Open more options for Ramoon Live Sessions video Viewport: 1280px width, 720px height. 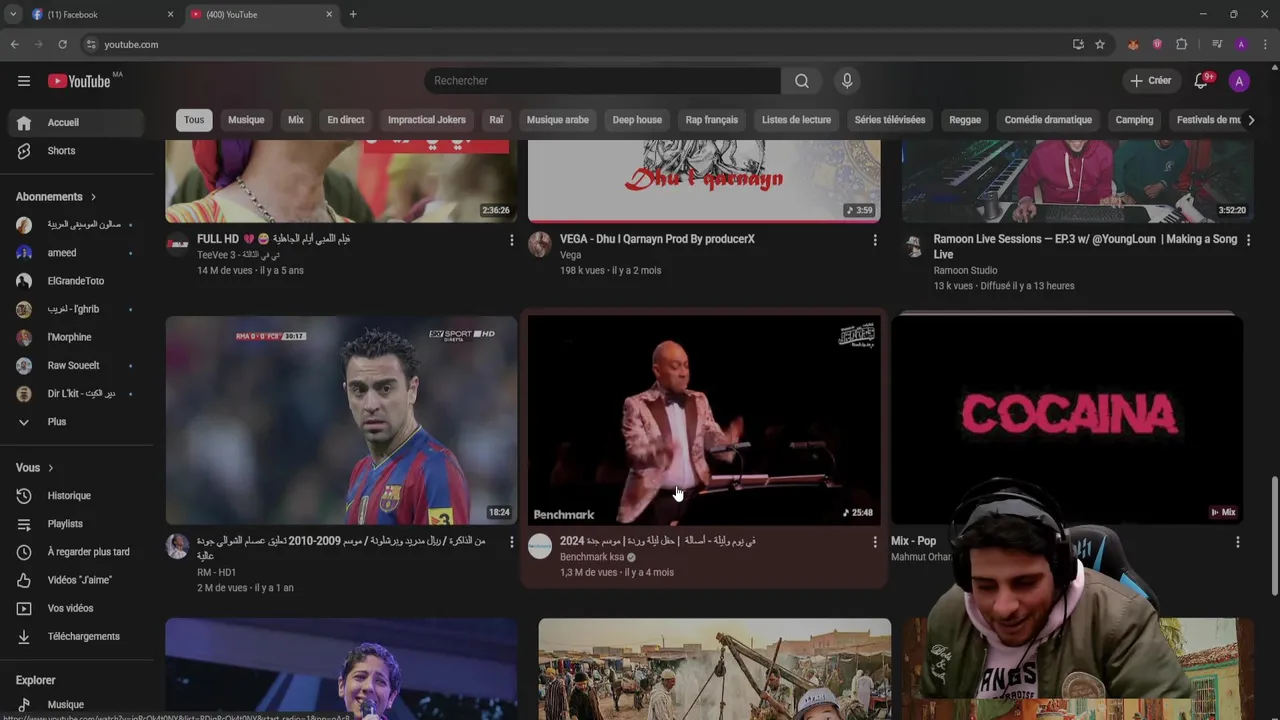coord(1248,240)
